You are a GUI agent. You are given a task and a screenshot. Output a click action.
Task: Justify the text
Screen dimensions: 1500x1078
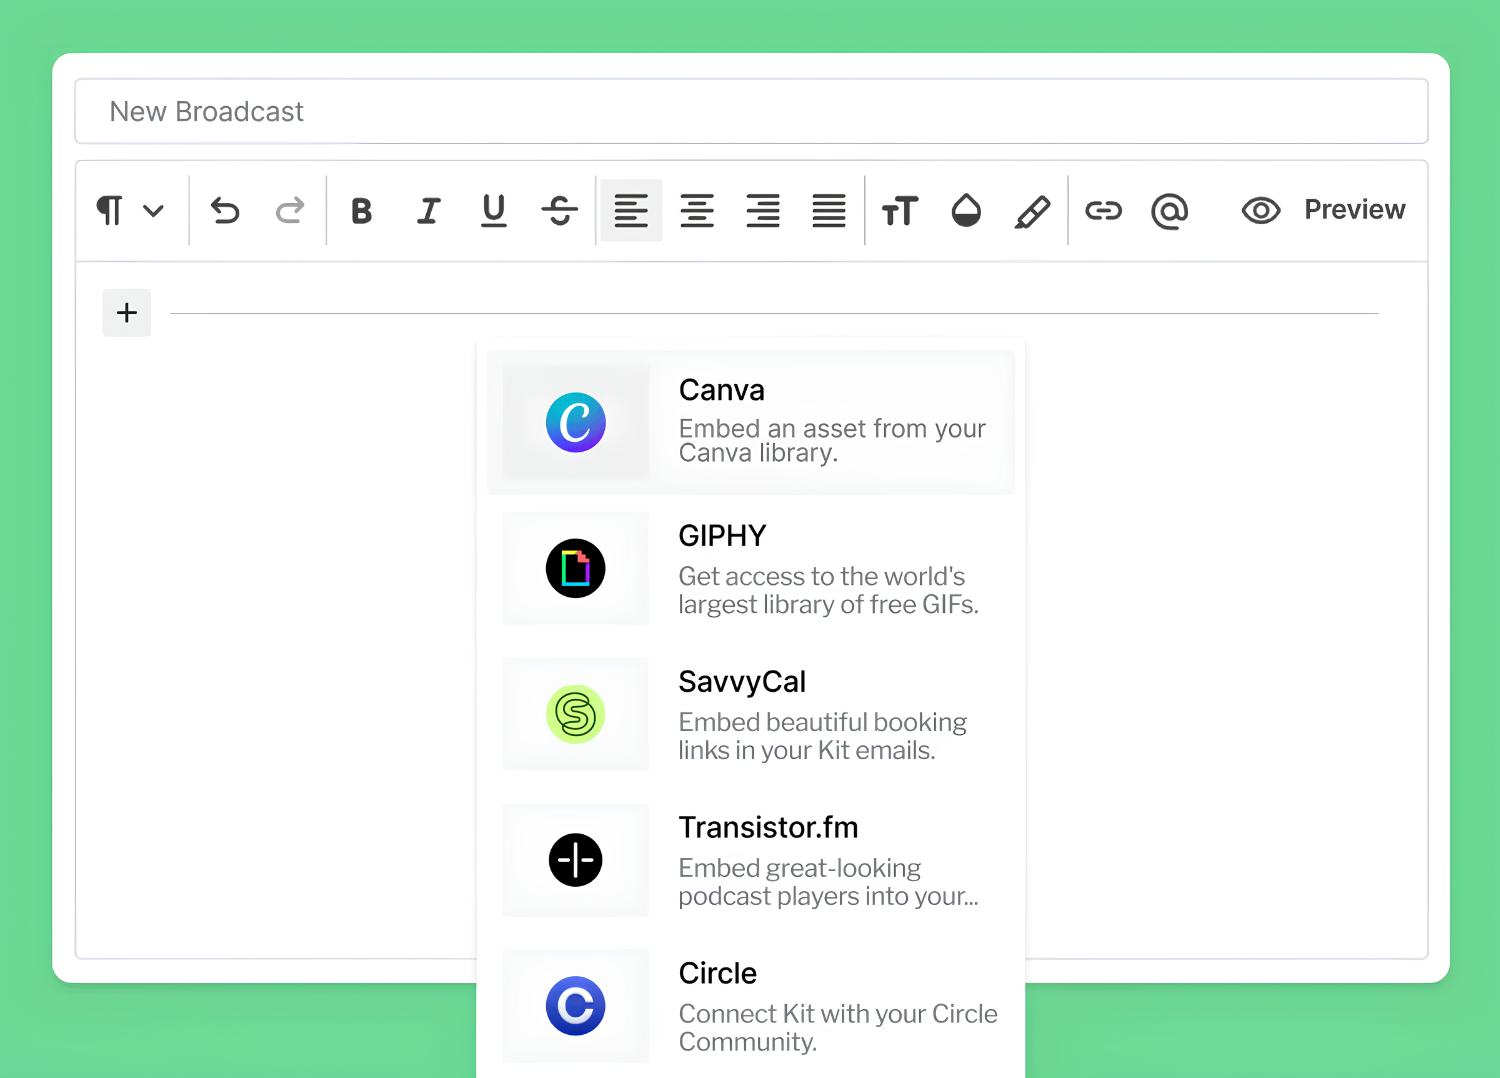829,211
